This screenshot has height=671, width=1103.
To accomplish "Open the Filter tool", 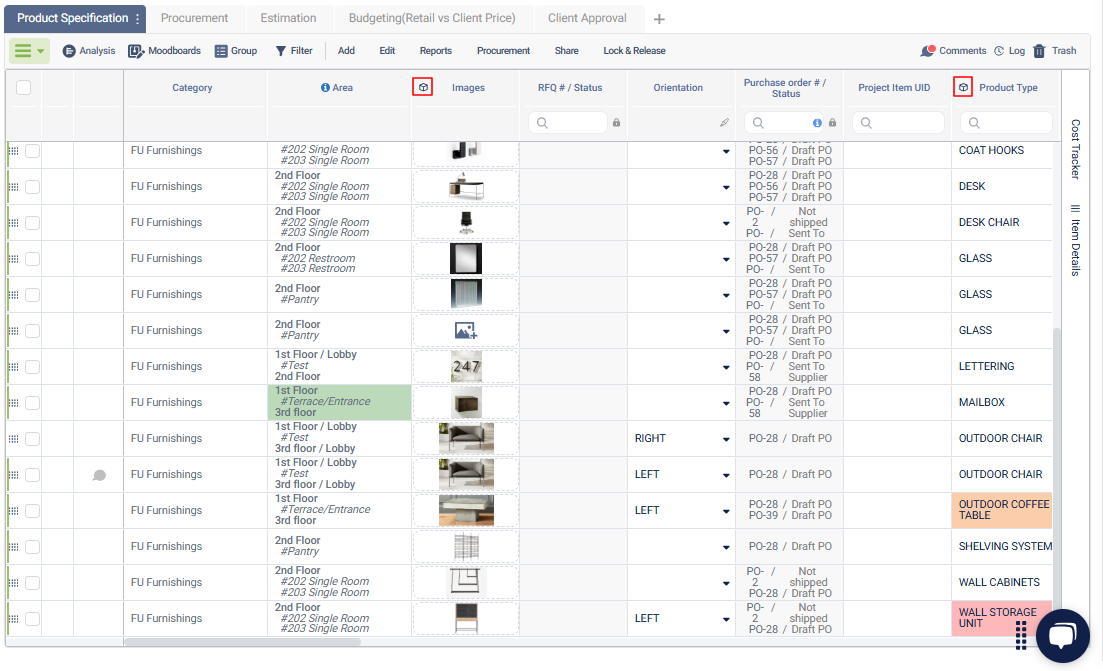I will click(293, 51).
